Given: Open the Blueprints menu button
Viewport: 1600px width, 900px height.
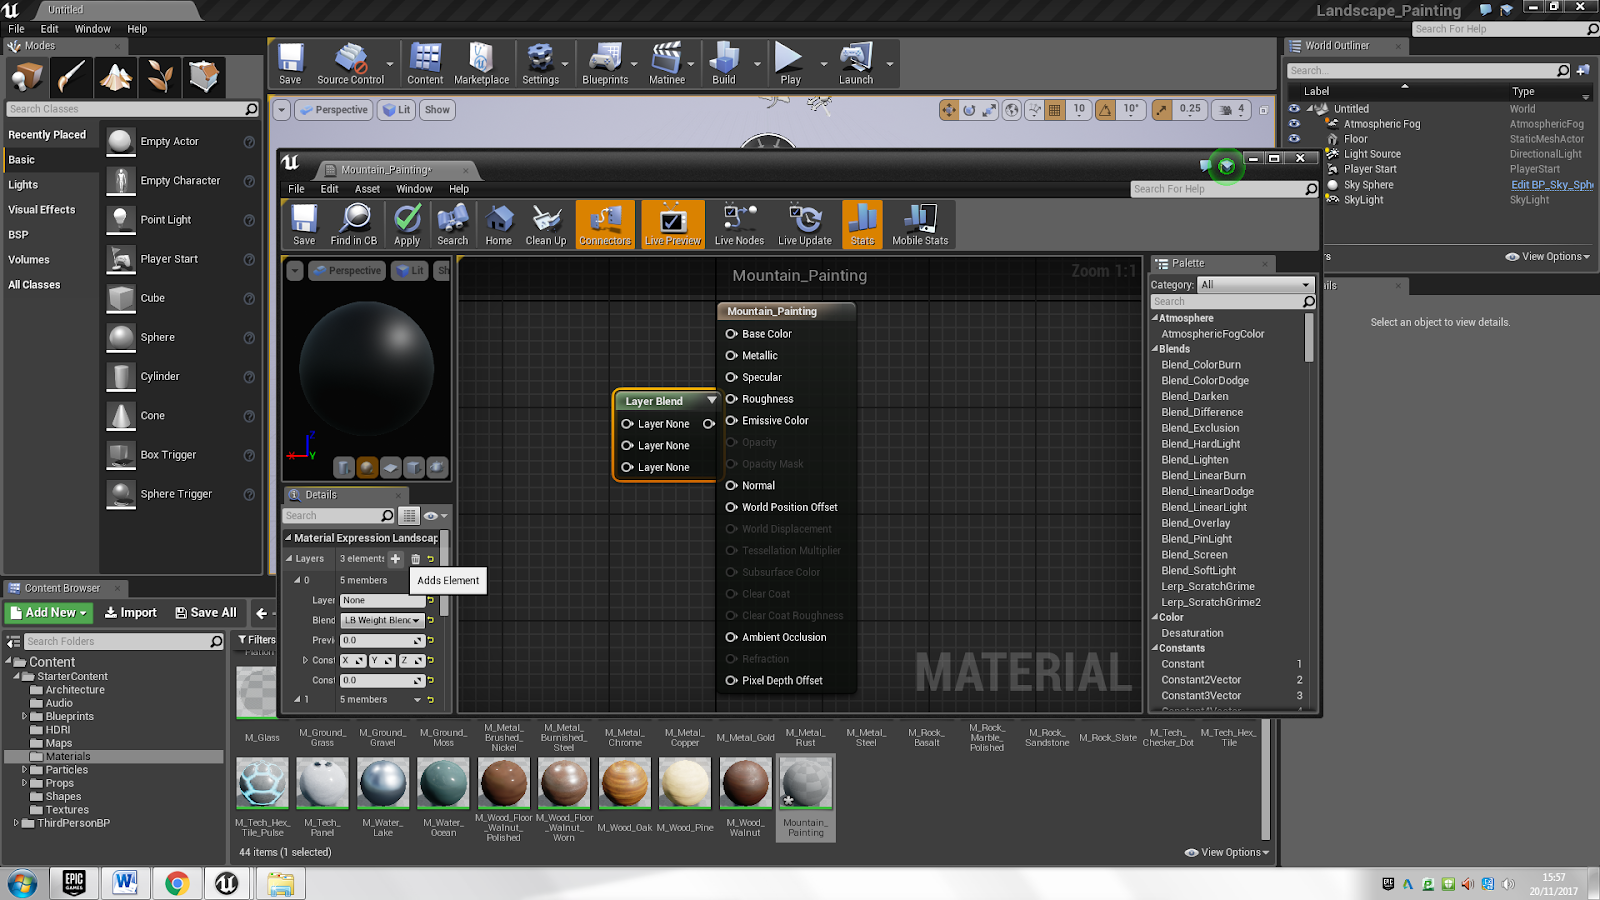Looking at the screenshot, I should [605, 64].
